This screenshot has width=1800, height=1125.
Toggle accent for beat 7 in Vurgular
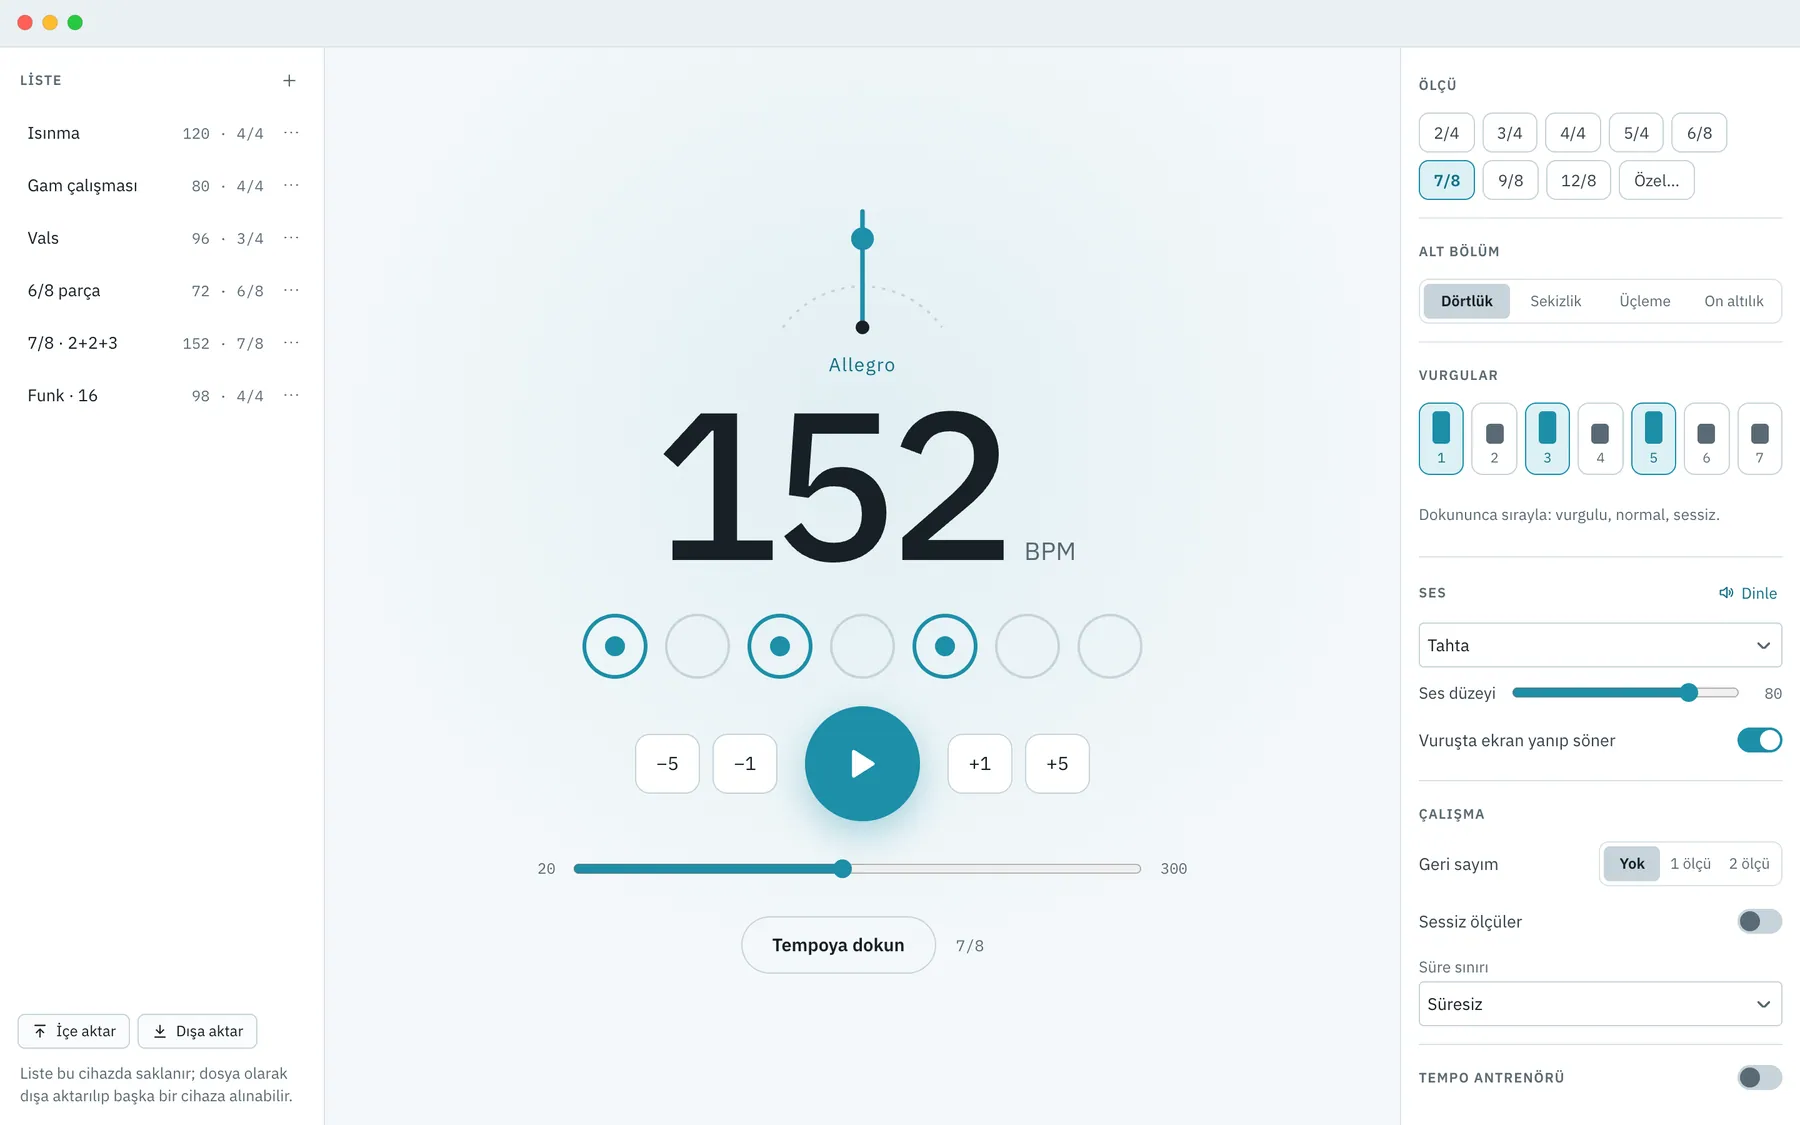pos(1760,438)
